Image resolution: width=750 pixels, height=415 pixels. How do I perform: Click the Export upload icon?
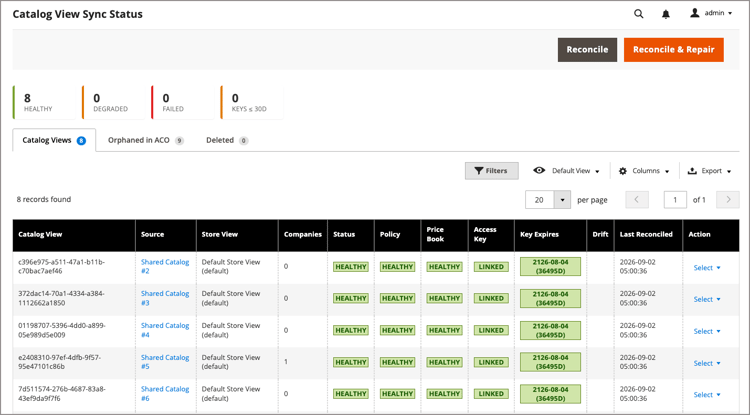(x=692, y=171)
